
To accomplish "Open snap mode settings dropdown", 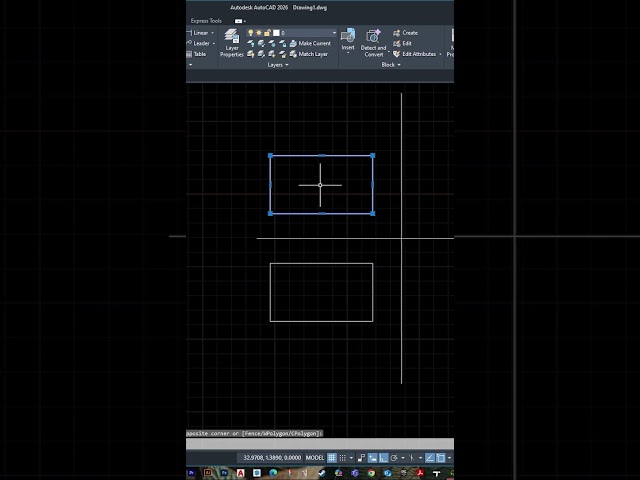I will pos(351,458).
